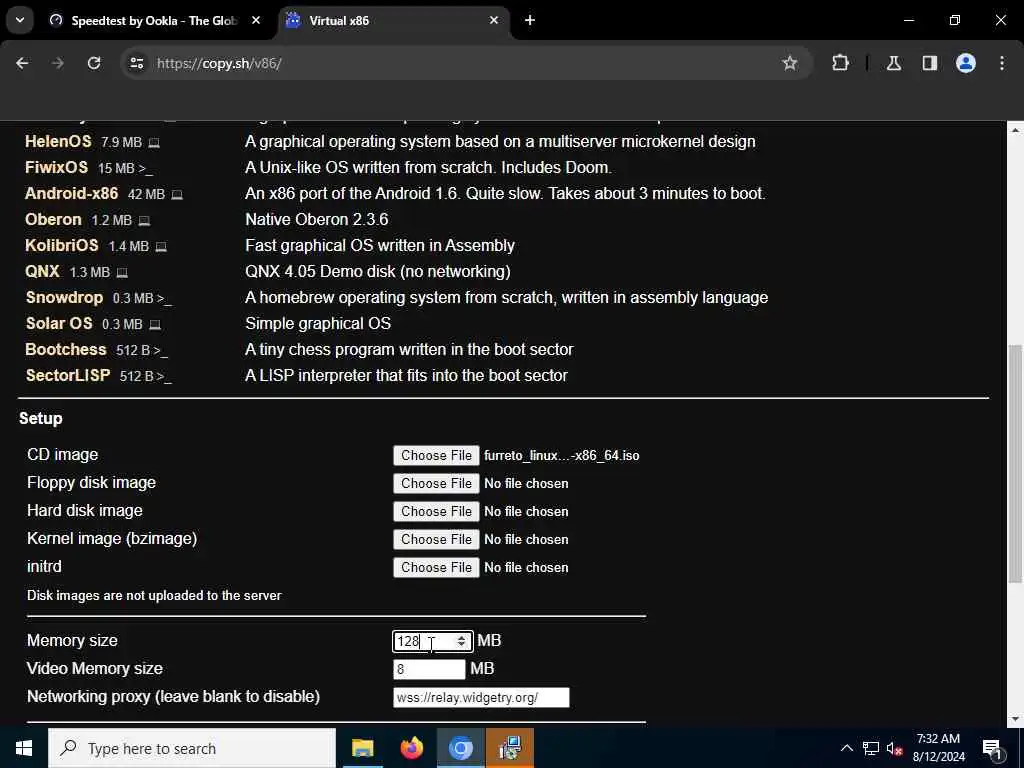Choose File for Kernel image (bzimage)
Viewport: 1024px width, 768px height.
pyautogui.click(x=436, y=539)
